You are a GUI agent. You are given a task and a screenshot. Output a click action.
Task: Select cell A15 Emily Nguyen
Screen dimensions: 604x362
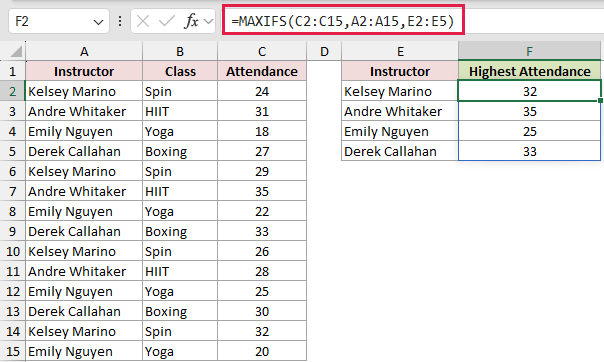tap(84, 352)
